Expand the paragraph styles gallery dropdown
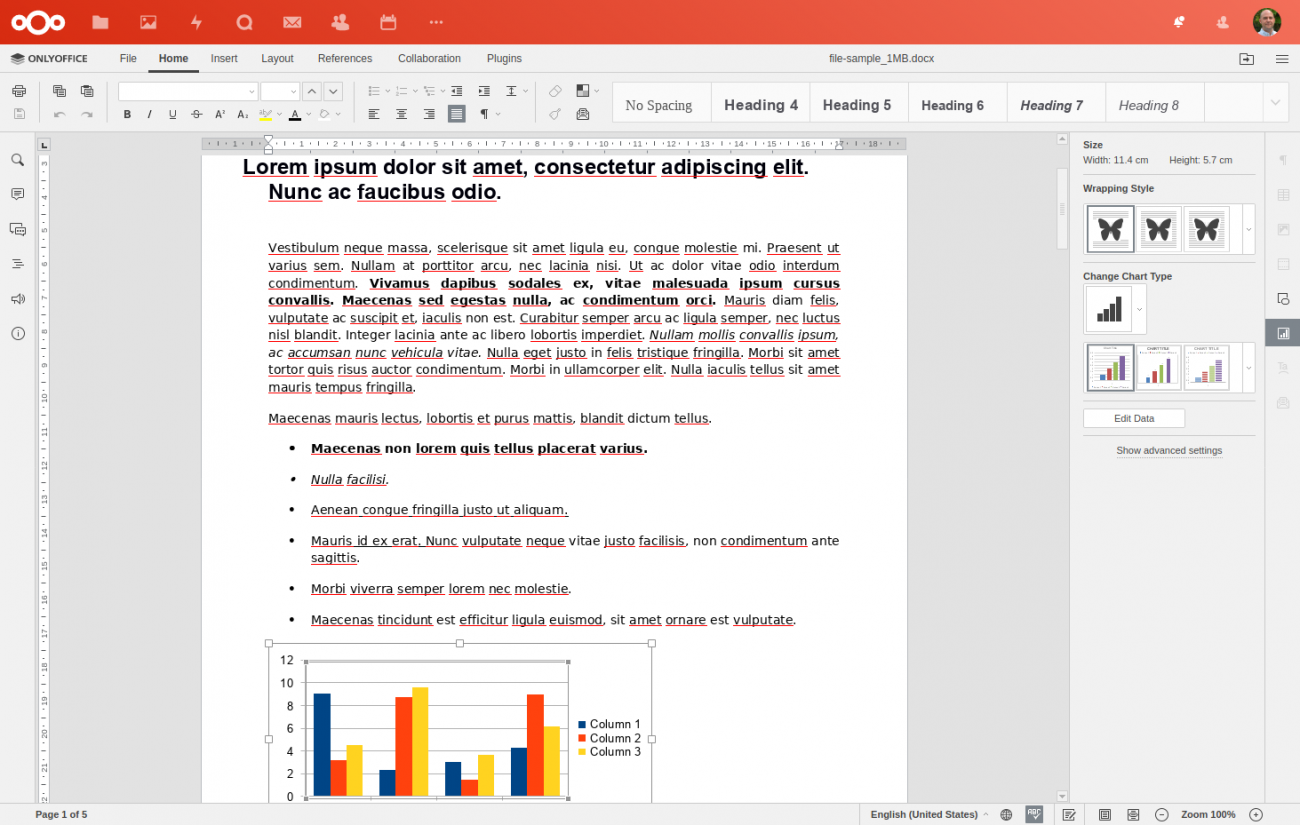1300x825 pixels. point(1275,102)
